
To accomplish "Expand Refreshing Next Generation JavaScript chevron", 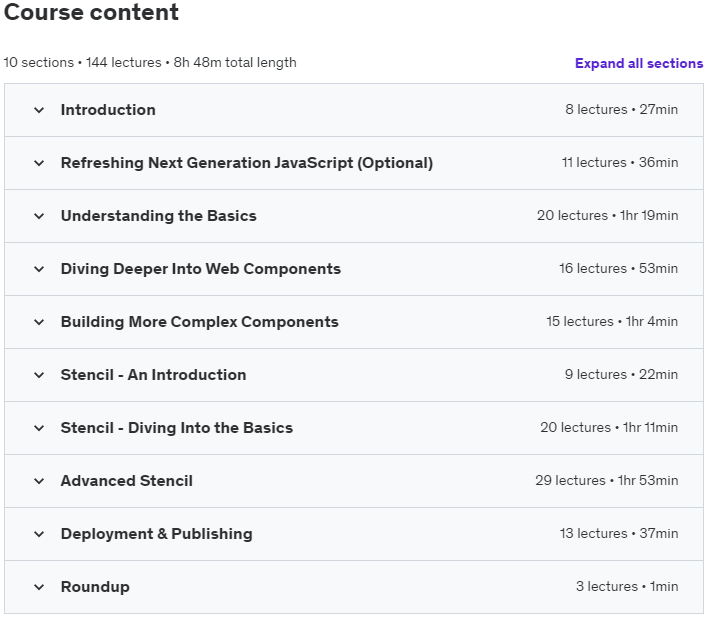I will [x=39, y=163].
